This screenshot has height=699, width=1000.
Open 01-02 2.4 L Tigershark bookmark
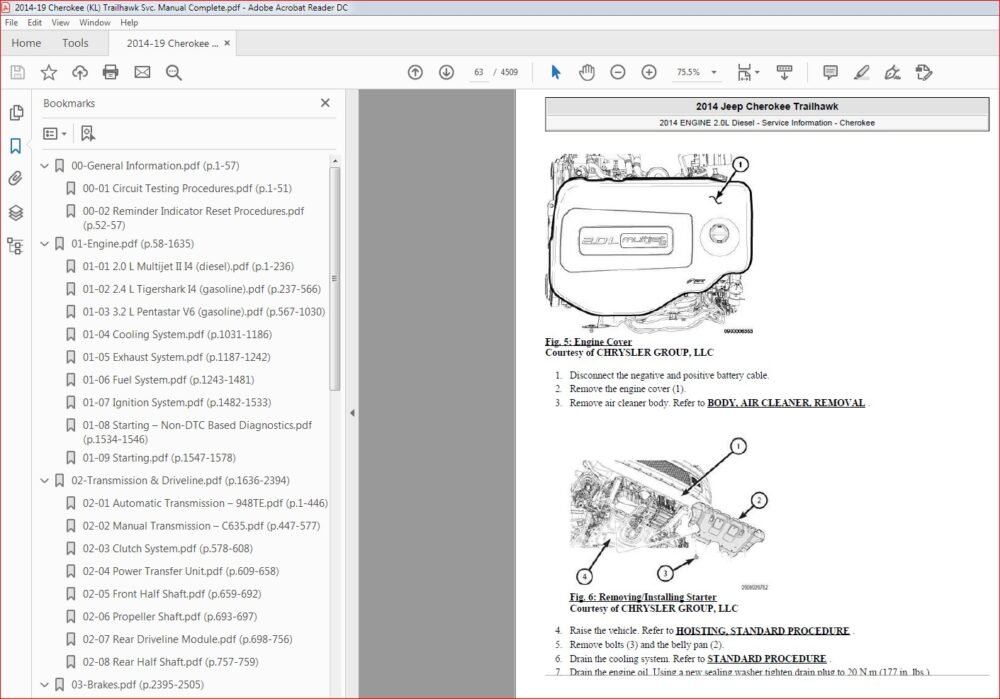[202, 289]
